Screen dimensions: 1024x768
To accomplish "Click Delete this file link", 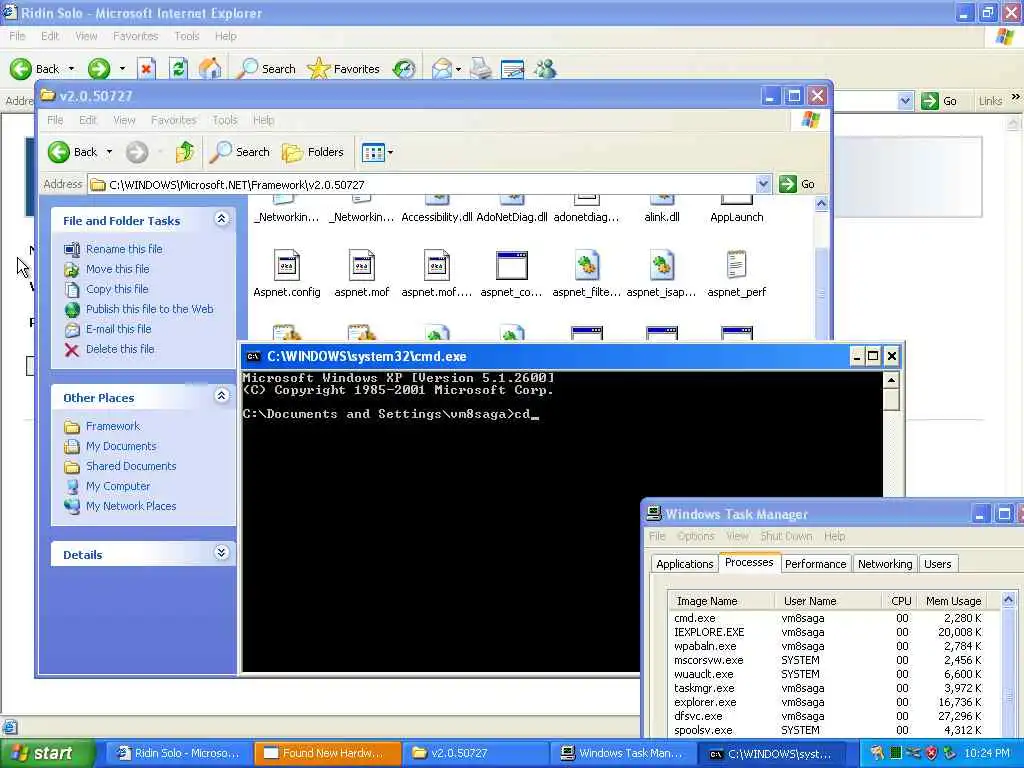I will tap(120, 349).
